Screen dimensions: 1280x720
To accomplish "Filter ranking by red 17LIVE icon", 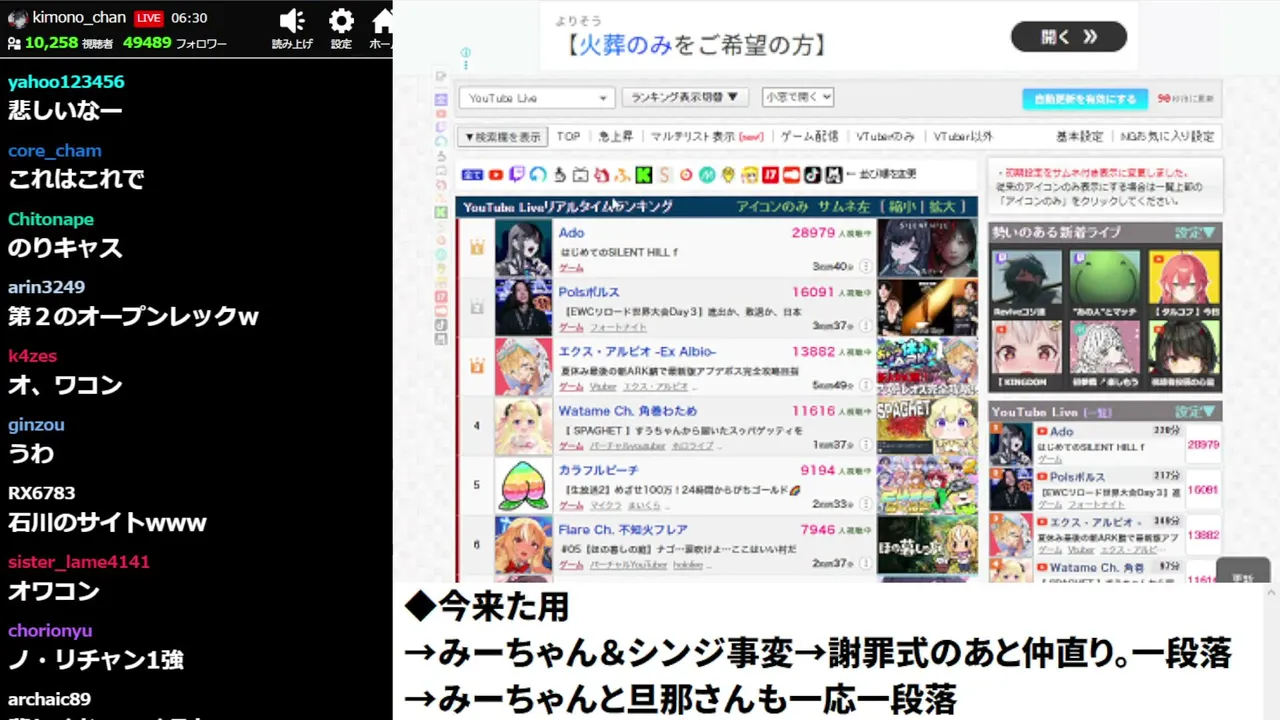I will [x=770, y=175].
